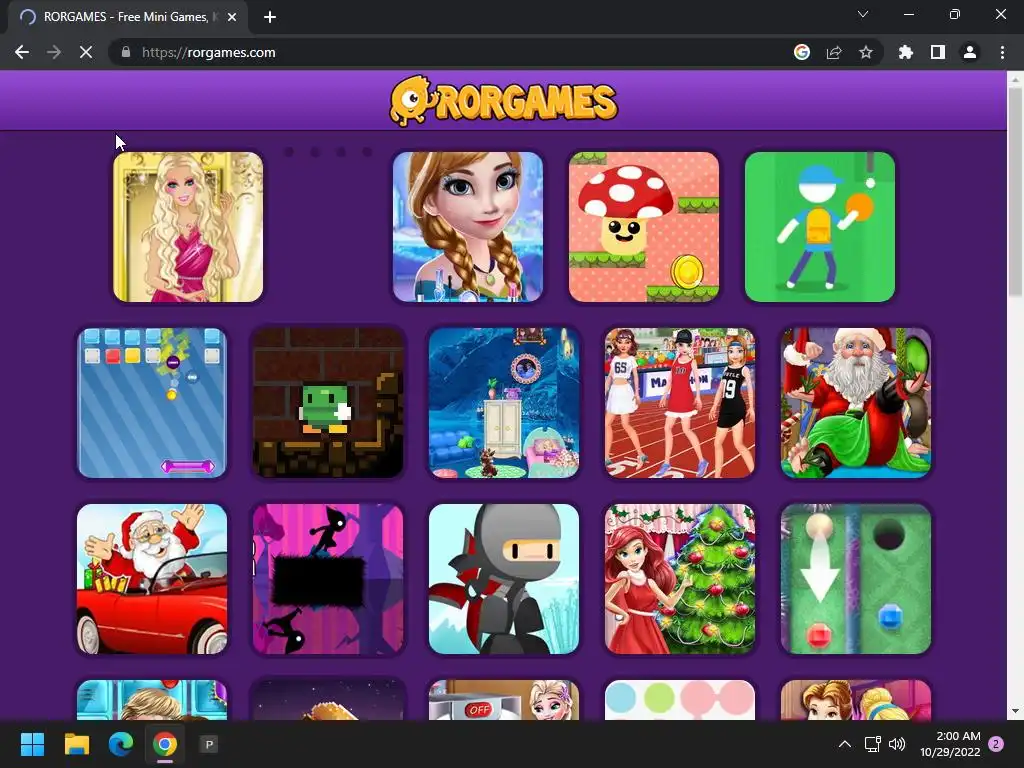Open the marathon girls dress-up game
Image resolution: width=1024 pixels, height=768 pixels.
(x=680, y=403)
